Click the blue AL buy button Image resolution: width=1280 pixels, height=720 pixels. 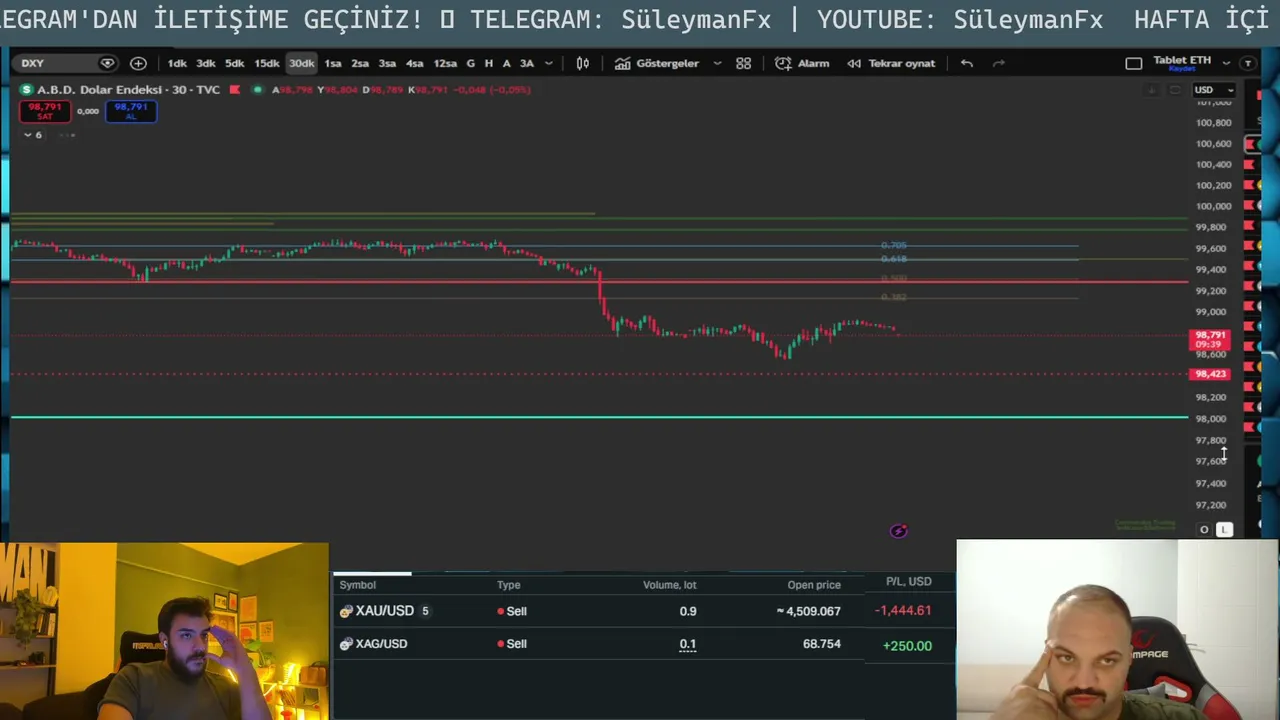131,111
